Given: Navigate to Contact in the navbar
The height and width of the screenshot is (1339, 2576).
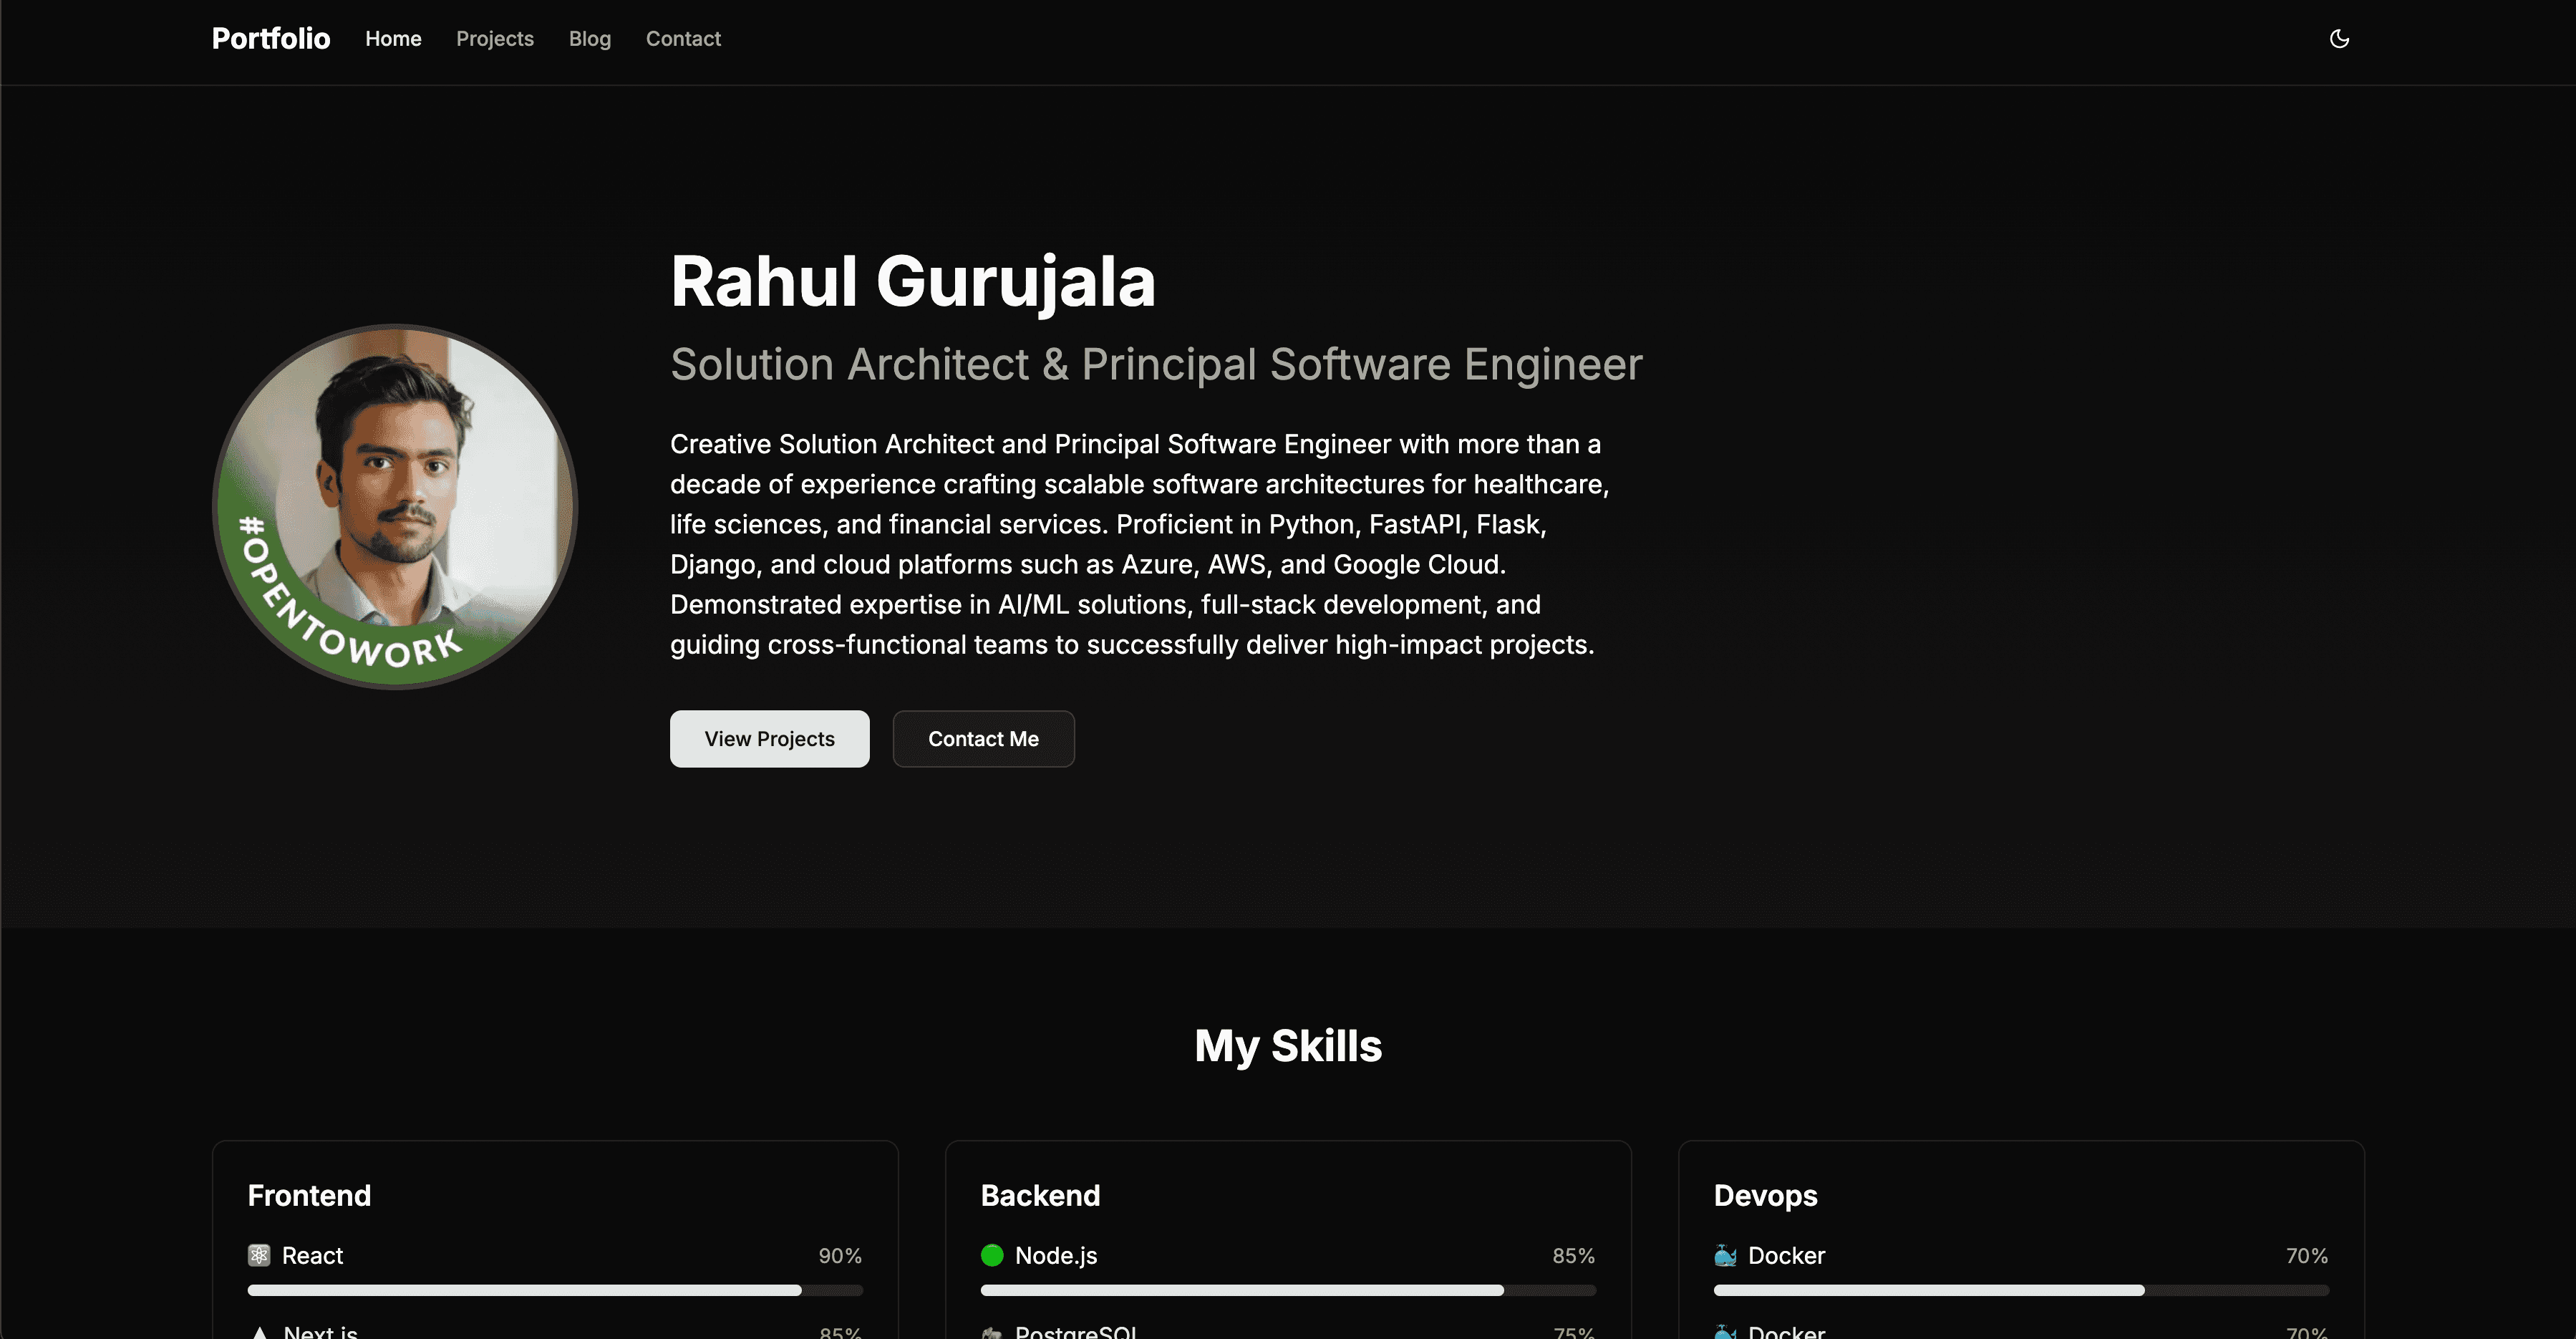Looking at the screenshot, I should 683,39.
